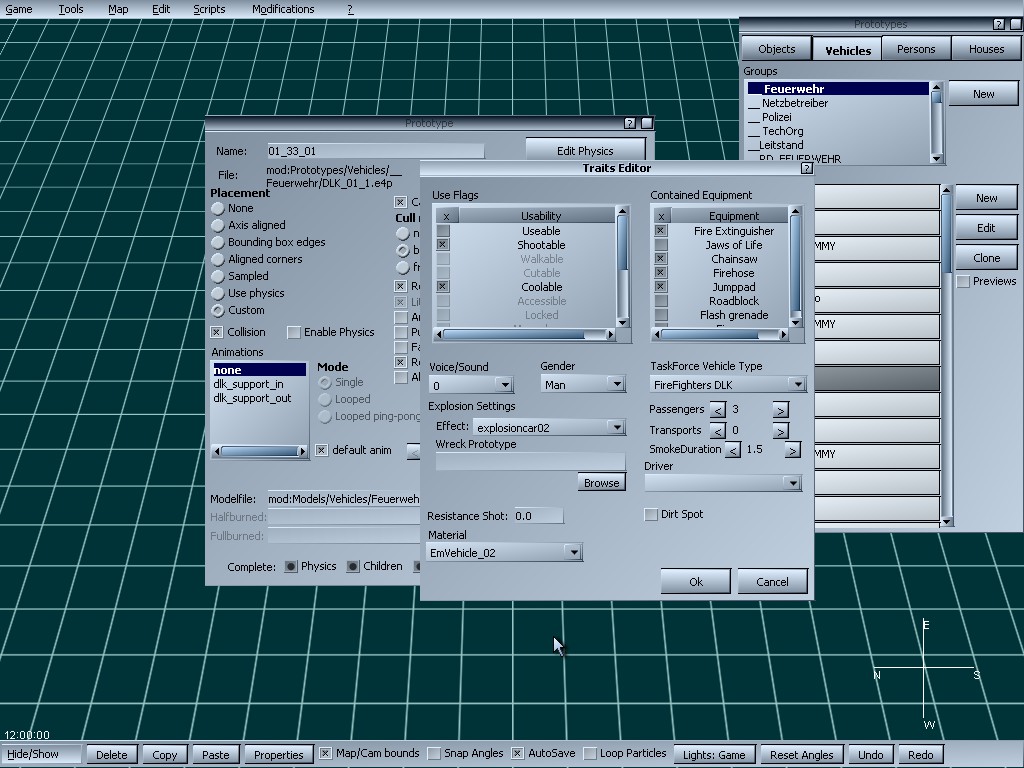Increase Transports count with right arrow
Image resolution: width=1024 pixels, height=768 pixels.
pos(780,431)
